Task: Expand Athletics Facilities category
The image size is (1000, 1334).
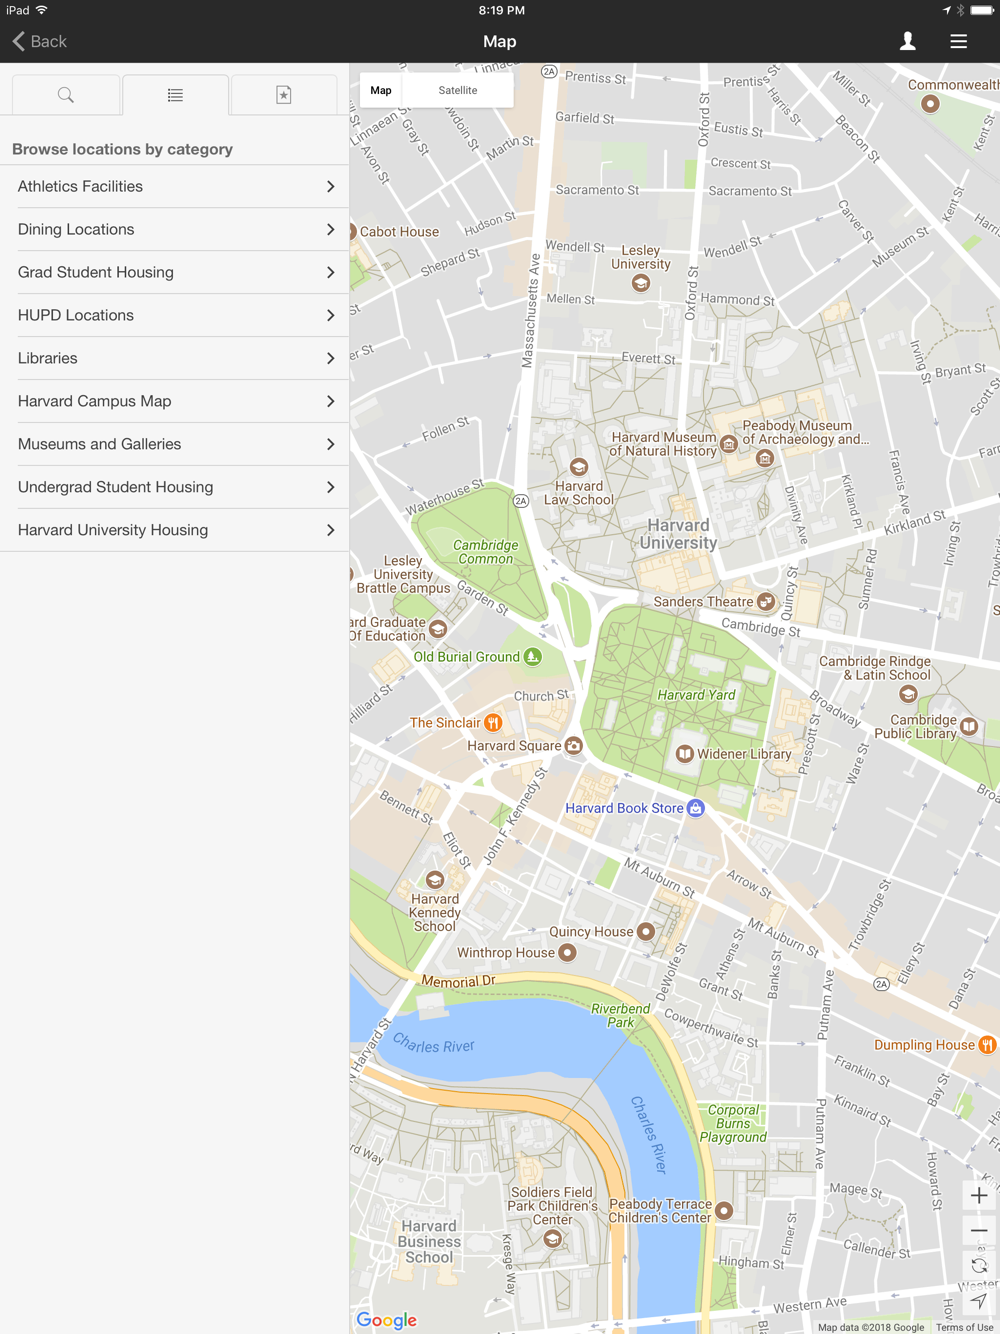Action: coord(175,187)
